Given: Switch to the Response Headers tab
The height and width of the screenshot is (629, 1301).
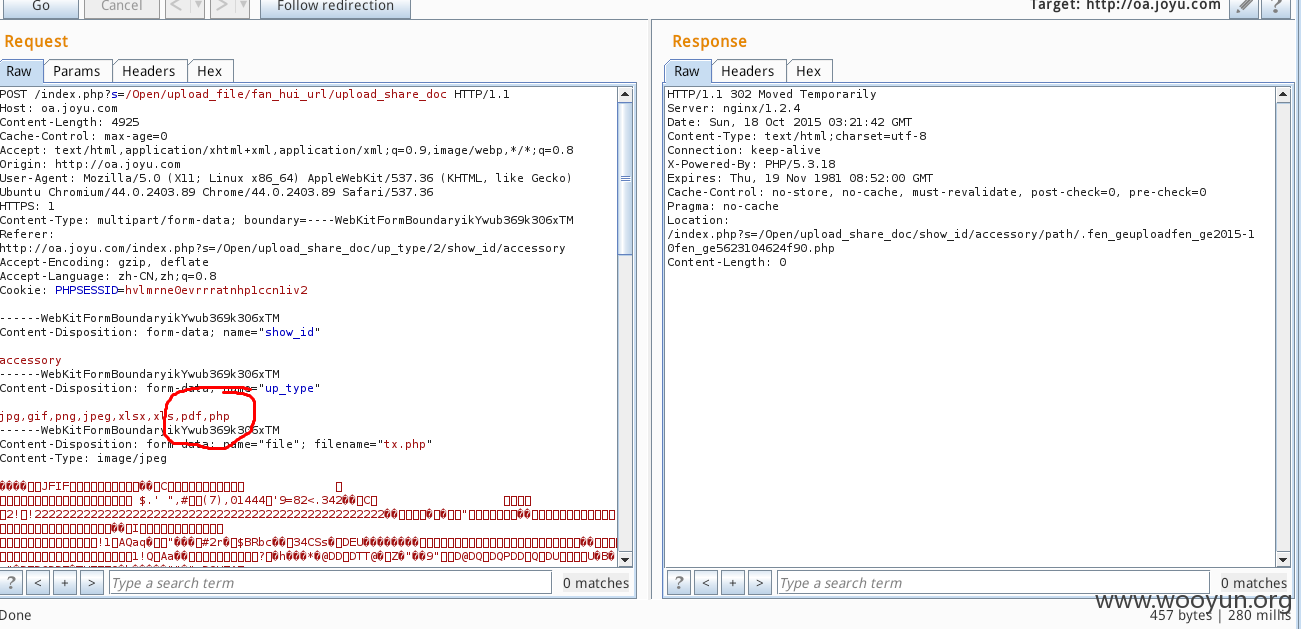Looking at the screenshot, I should 747,71.
